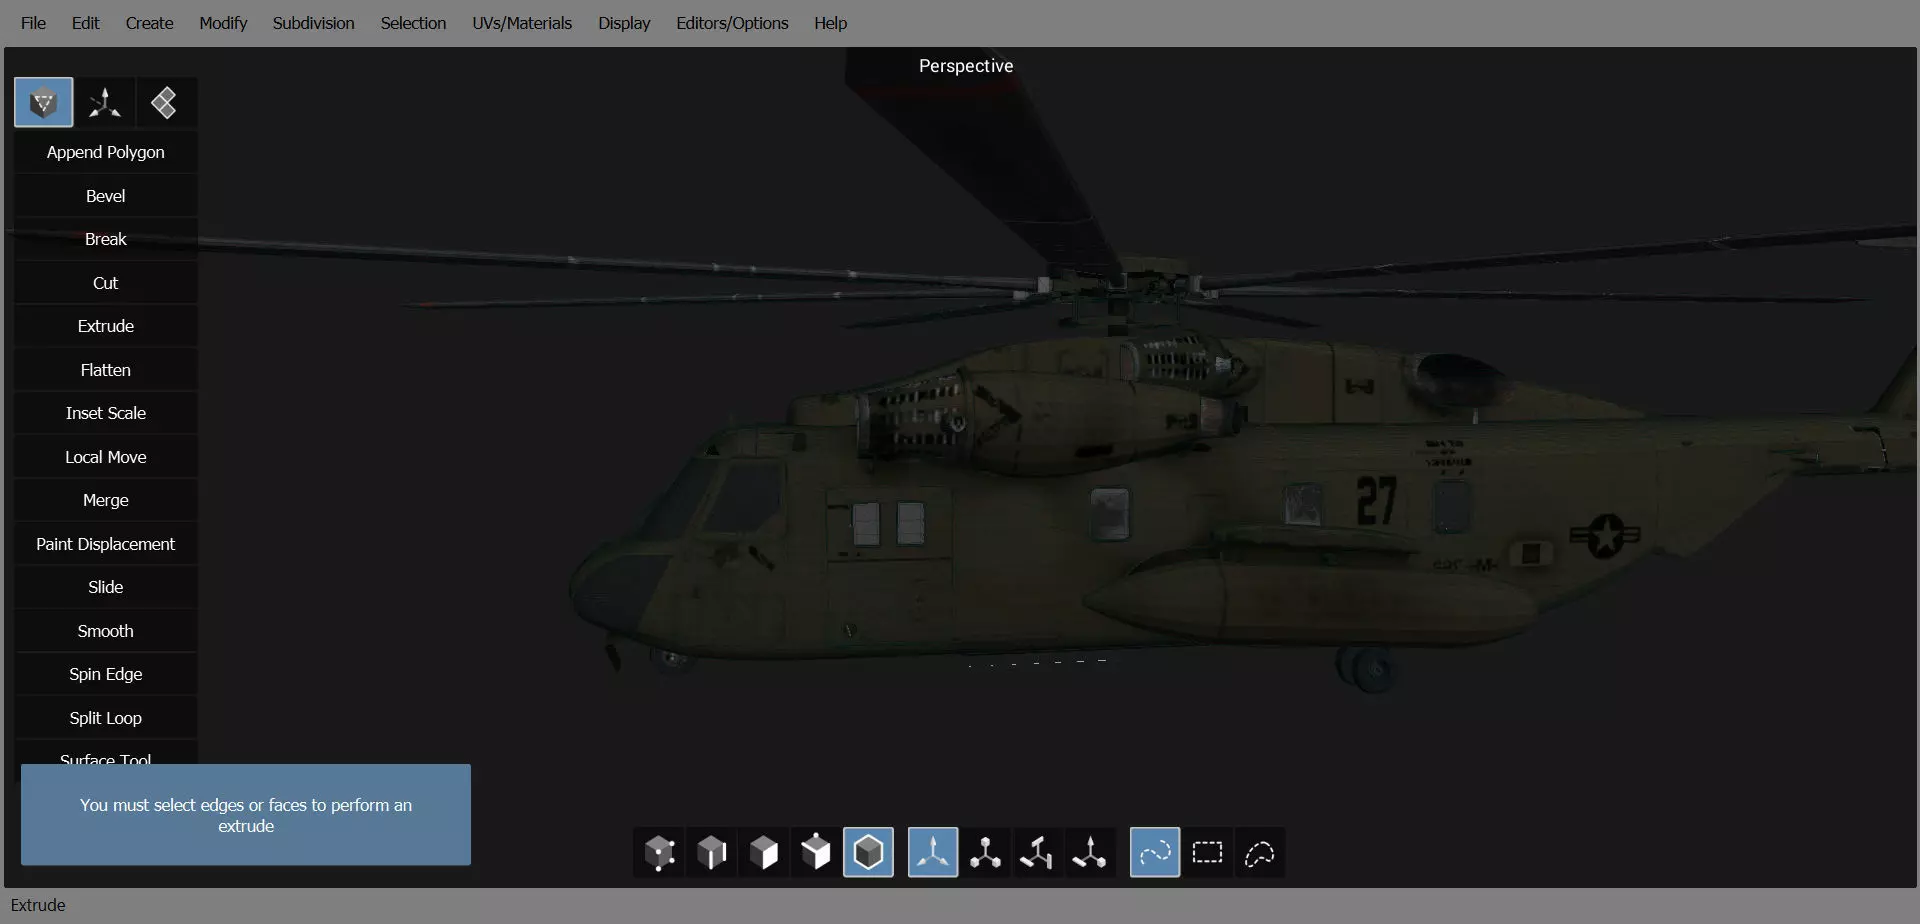Activate Paint Displacement tool
Screen dimensions: 1920x924
pos(106,544)
